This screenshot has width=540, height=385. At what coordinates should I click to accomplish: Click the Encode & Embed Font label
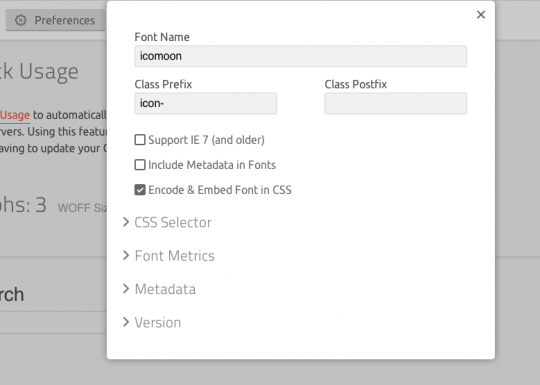220,190
